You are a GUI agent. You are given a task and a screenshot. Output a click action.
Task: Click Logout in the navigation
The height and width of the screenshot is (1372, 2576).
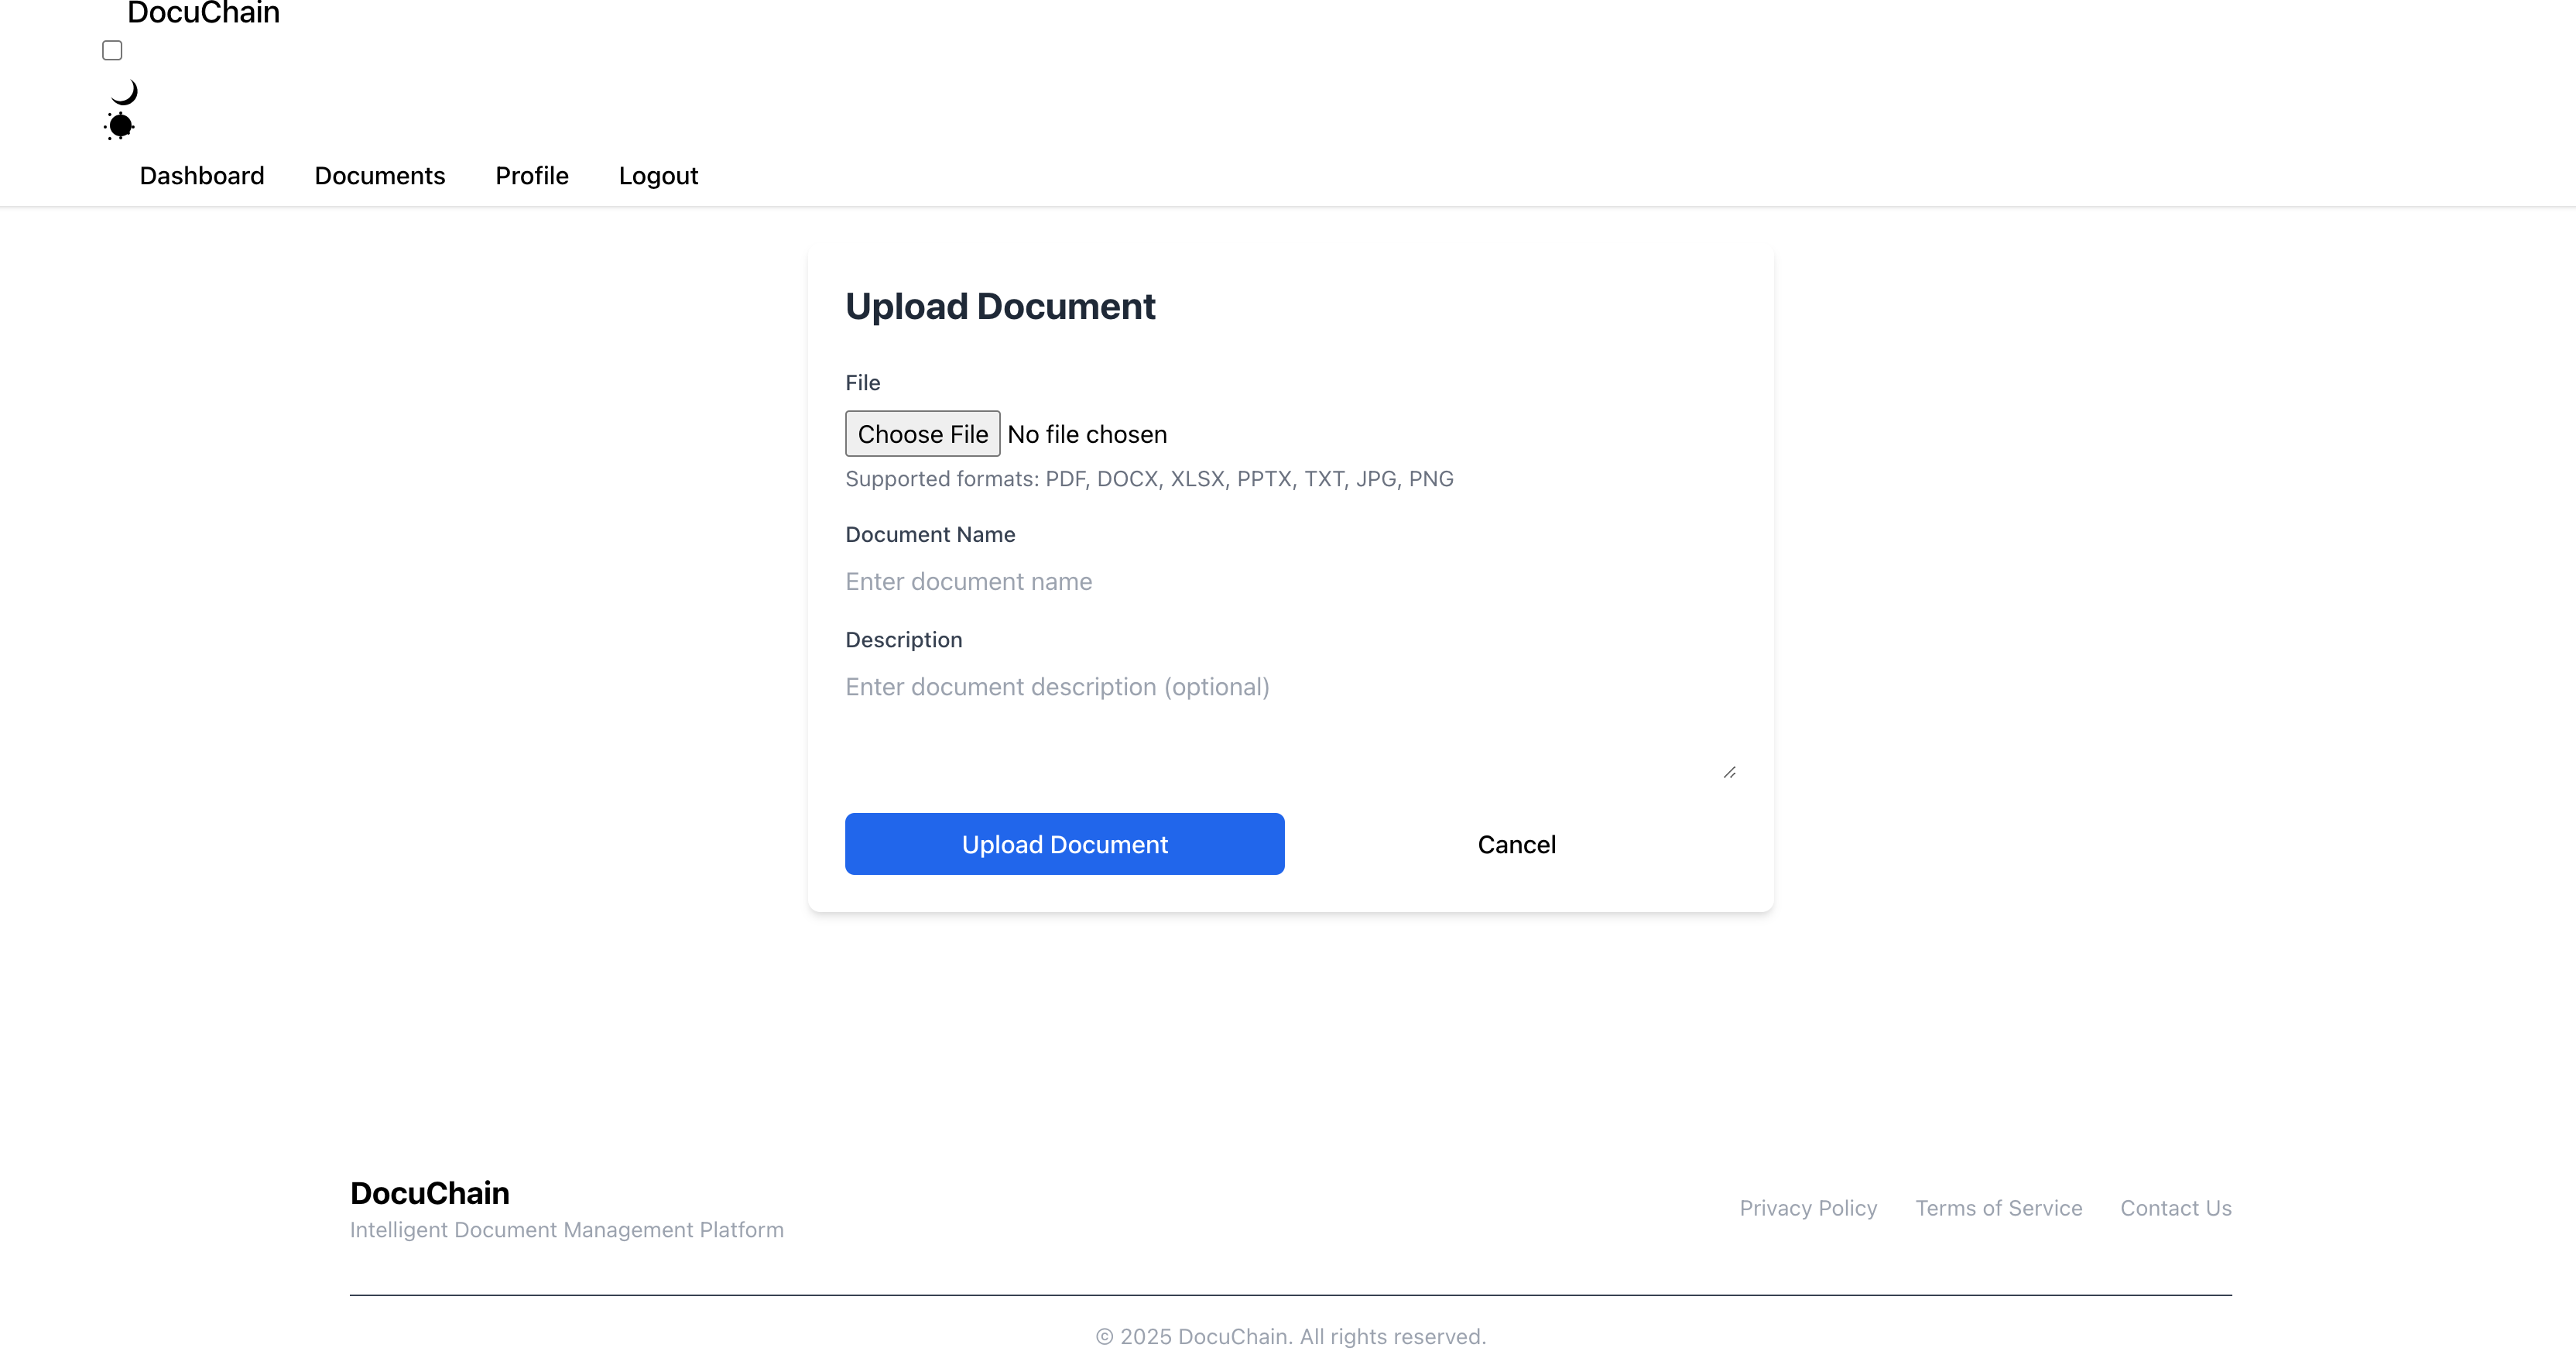658,176
